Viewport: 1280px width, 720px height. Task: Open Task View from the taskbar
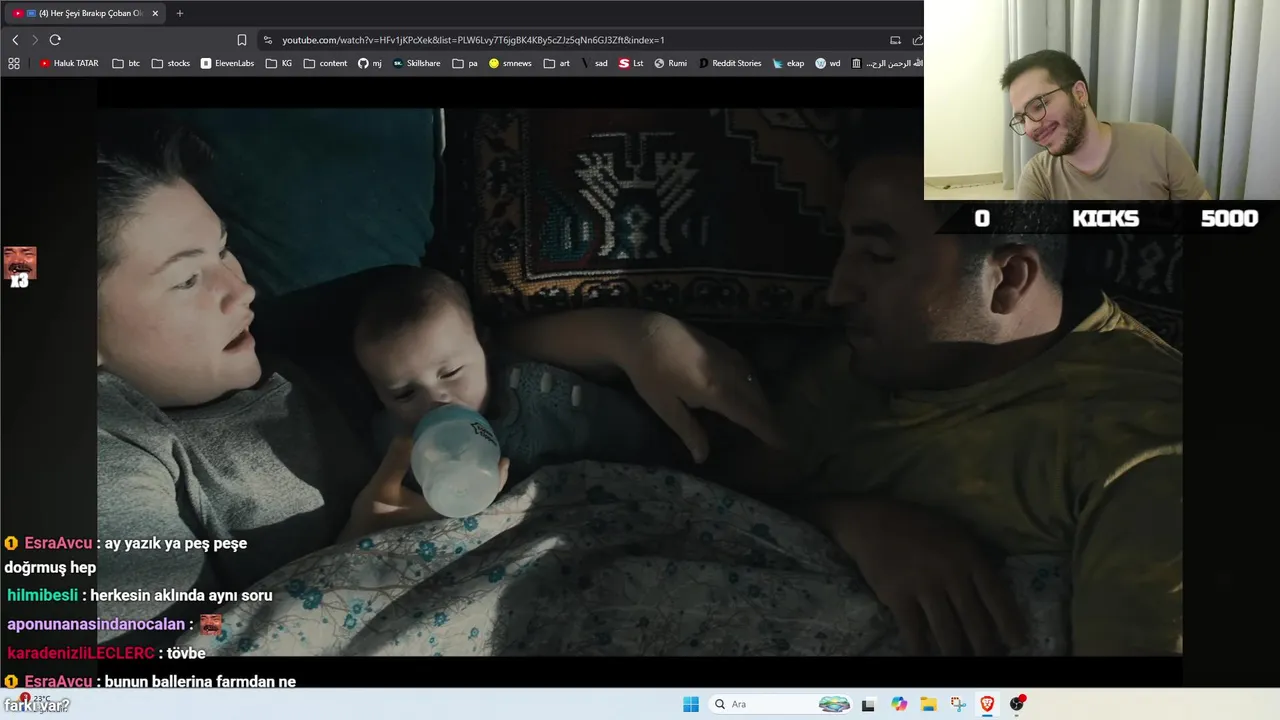tap(868, 704)
